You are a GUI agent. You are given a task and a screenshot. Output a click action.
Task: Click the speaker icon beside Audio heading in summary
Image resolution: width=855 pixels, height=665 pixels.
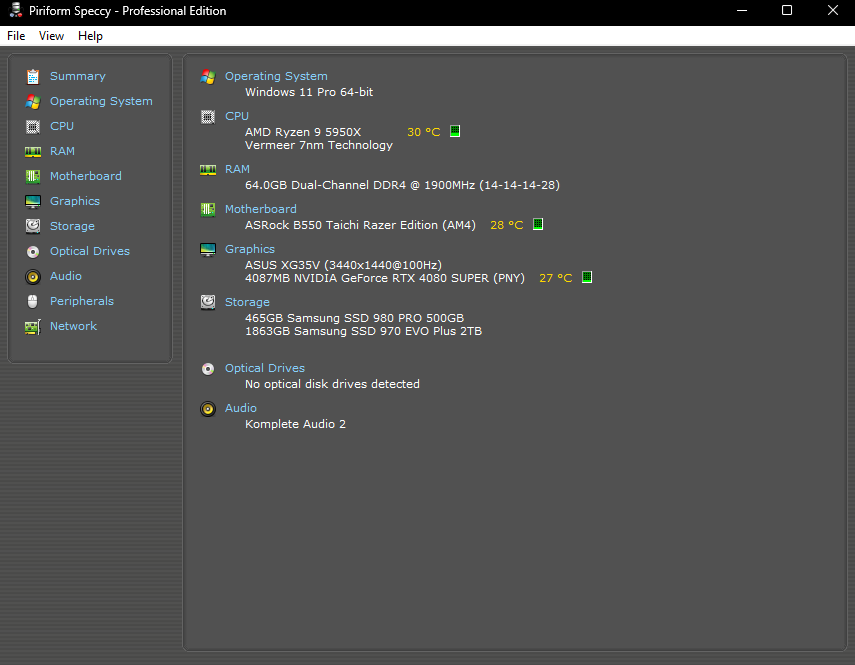pyautogui.click(x=208, y=409)
